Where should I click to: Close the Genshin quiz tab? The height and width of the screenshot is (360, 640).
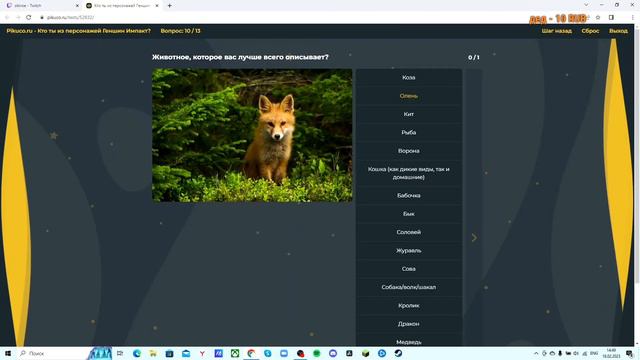(157, 6)
